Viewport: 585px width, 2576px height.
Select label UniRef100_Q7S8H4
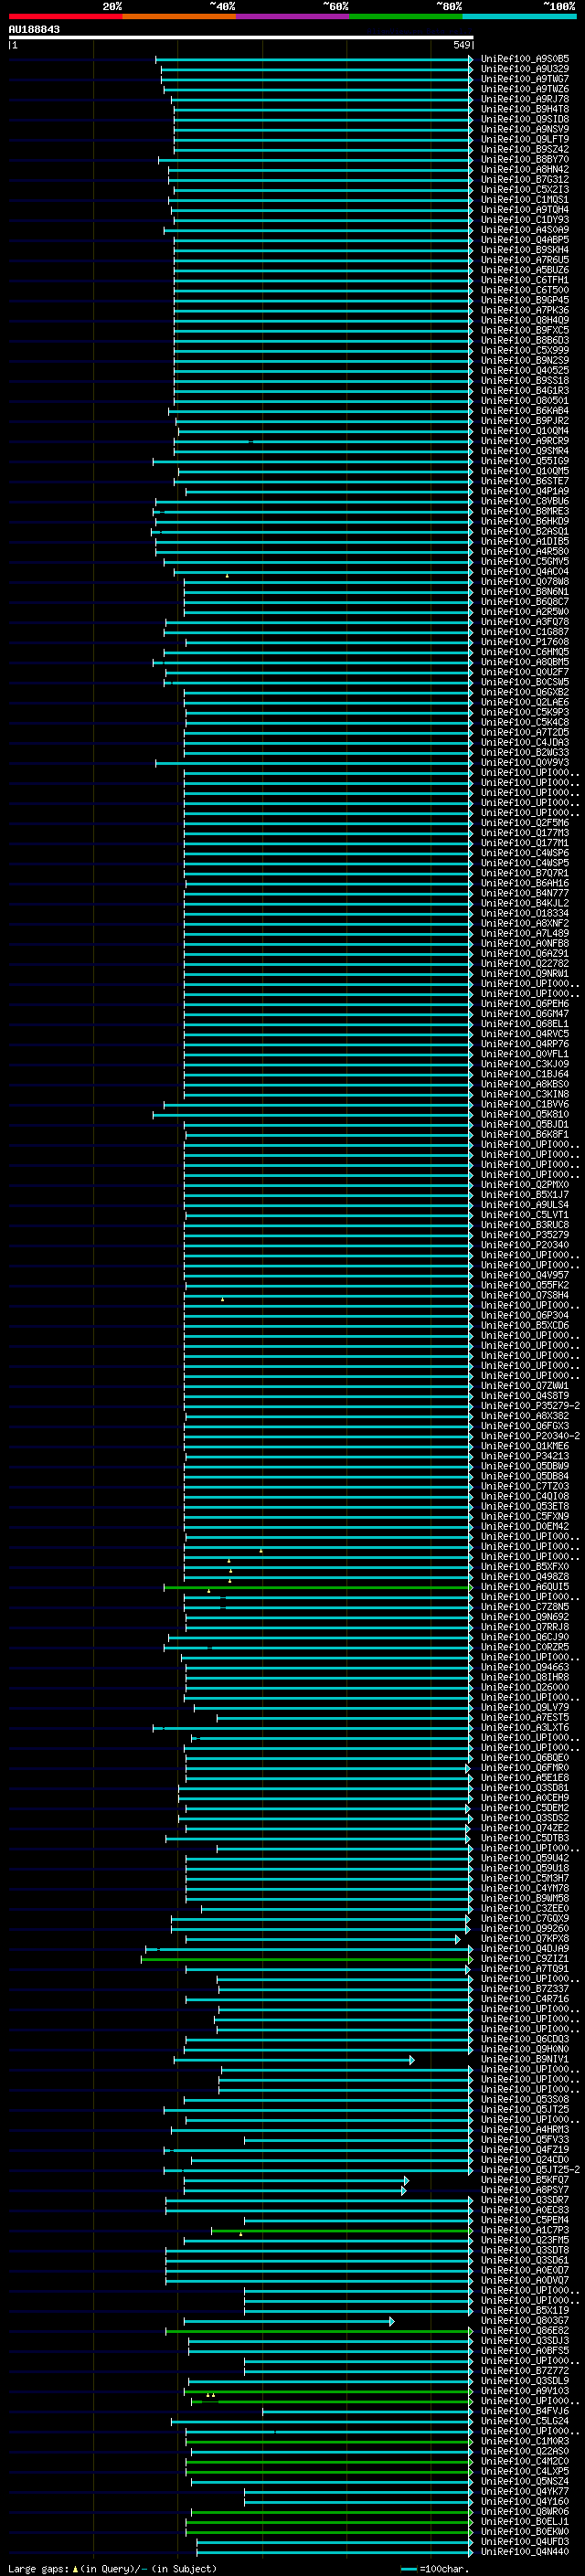(x=525, y=1295)
